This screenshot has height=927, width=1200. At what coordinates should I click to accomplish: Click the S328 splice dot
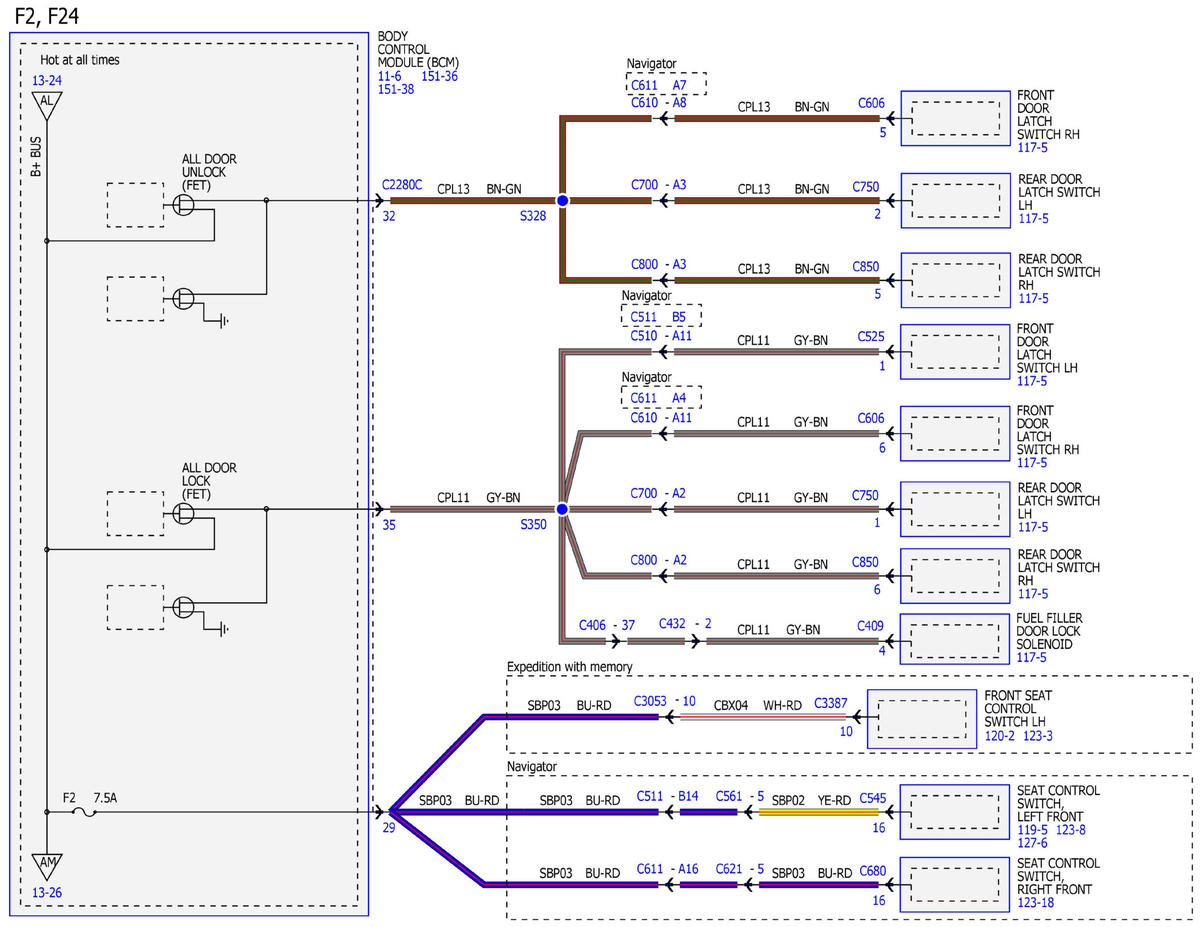point(562,201)
